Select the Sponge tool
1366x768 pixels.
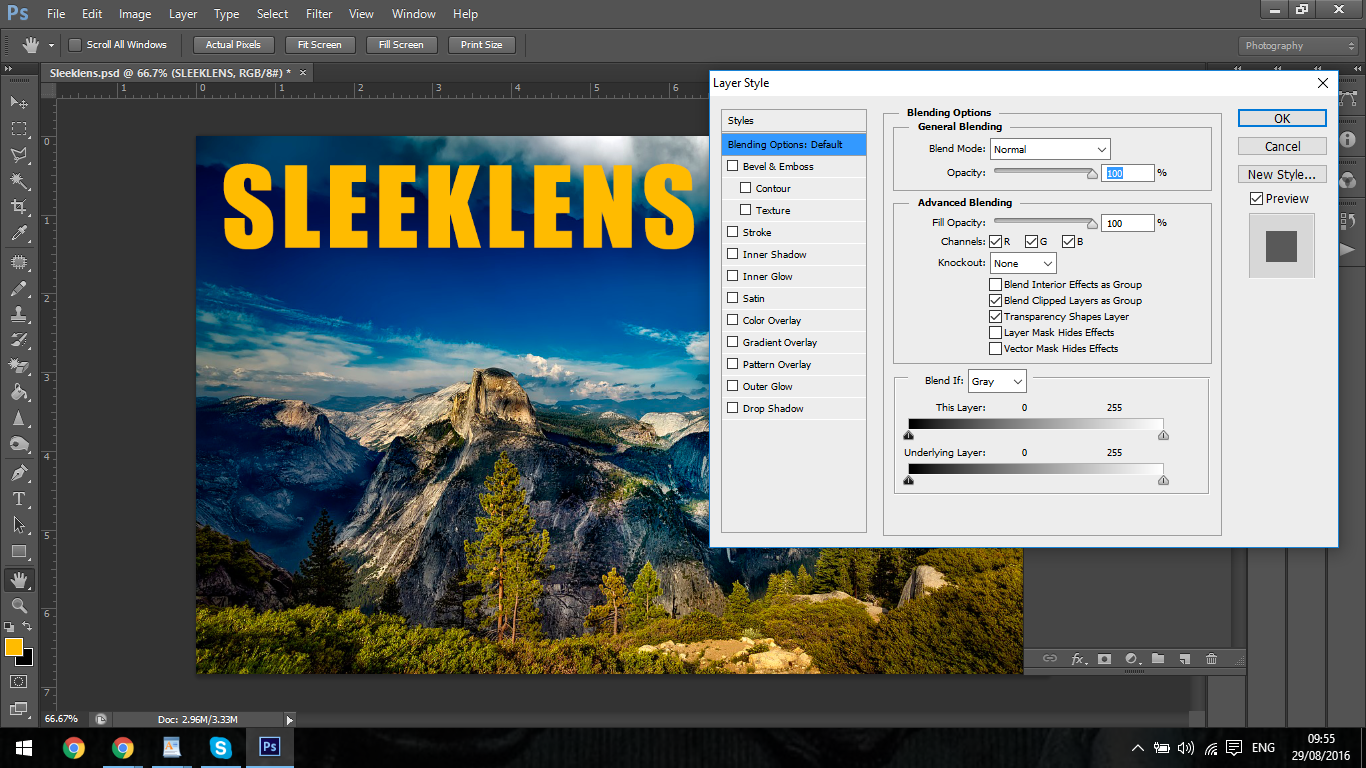coord(19,444)
